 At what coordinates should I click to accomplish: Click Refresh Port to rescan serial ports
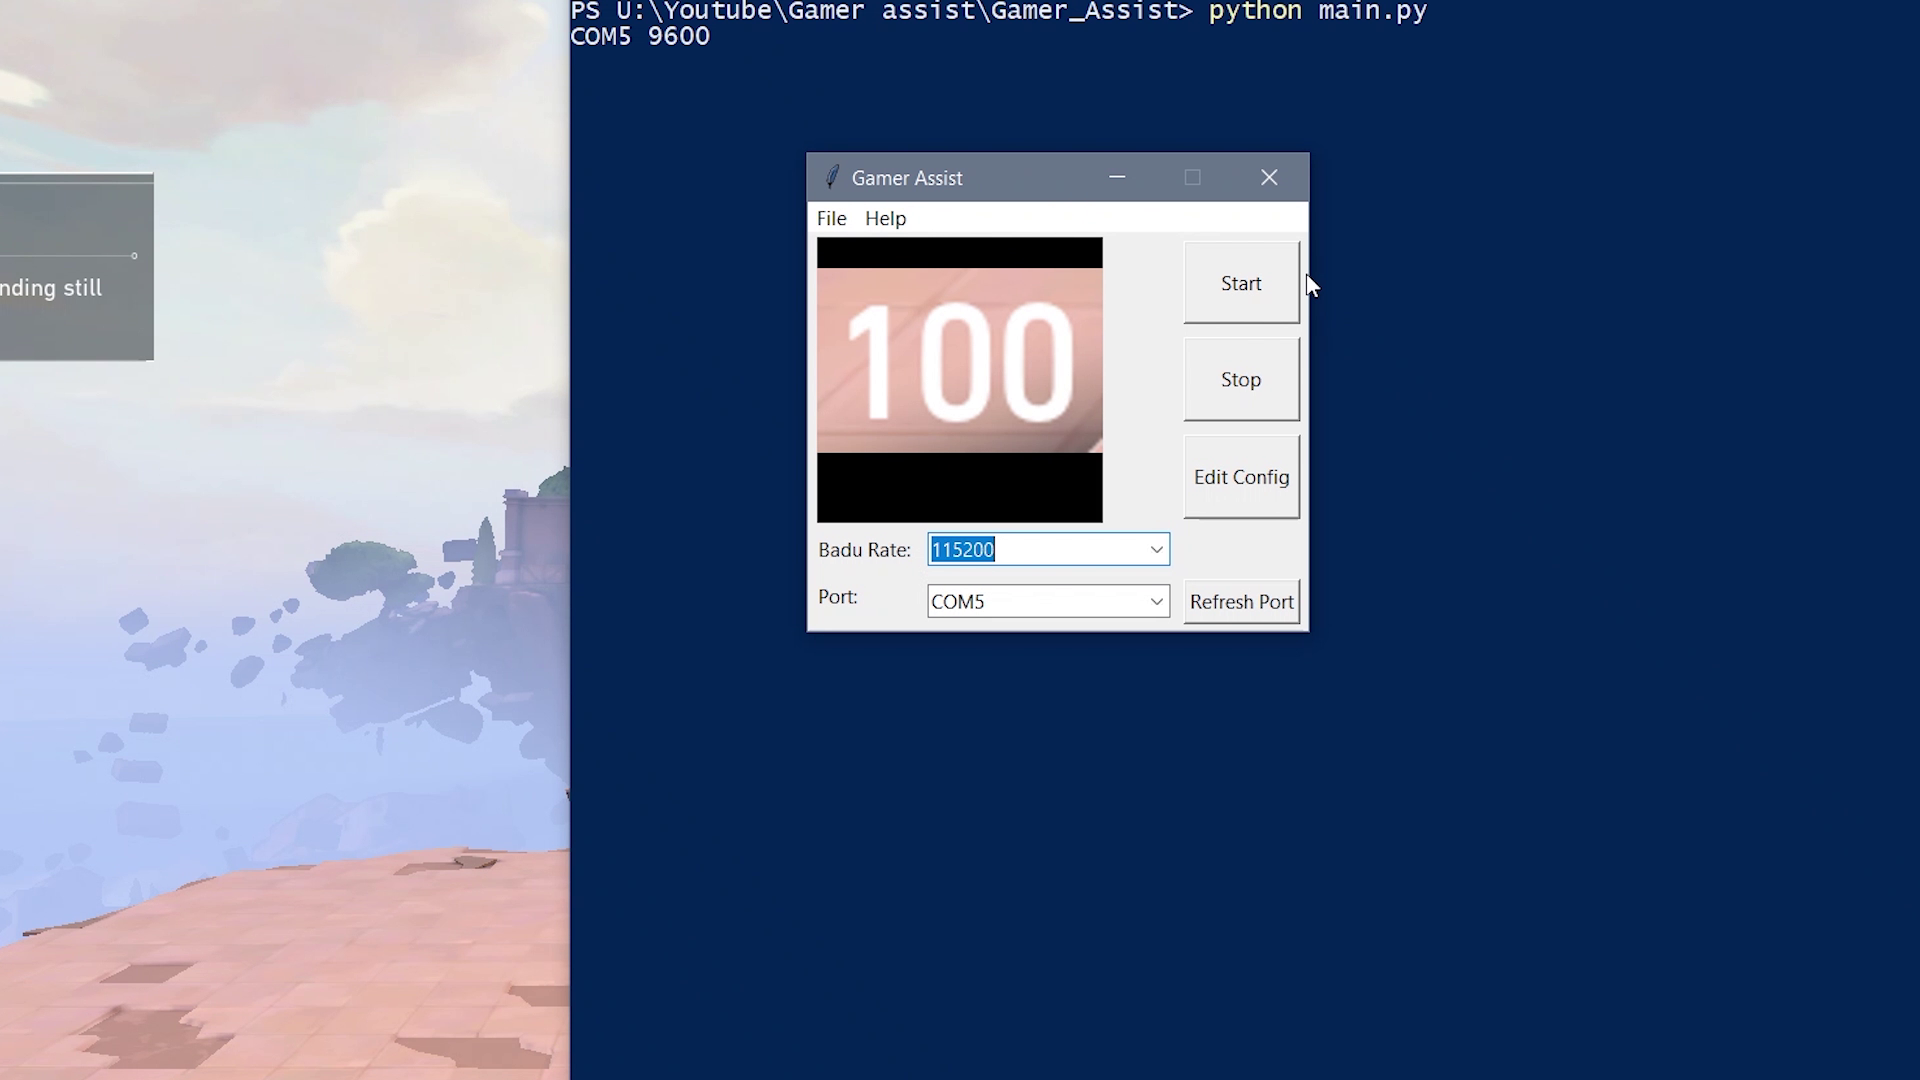(x=1241, y=601)
